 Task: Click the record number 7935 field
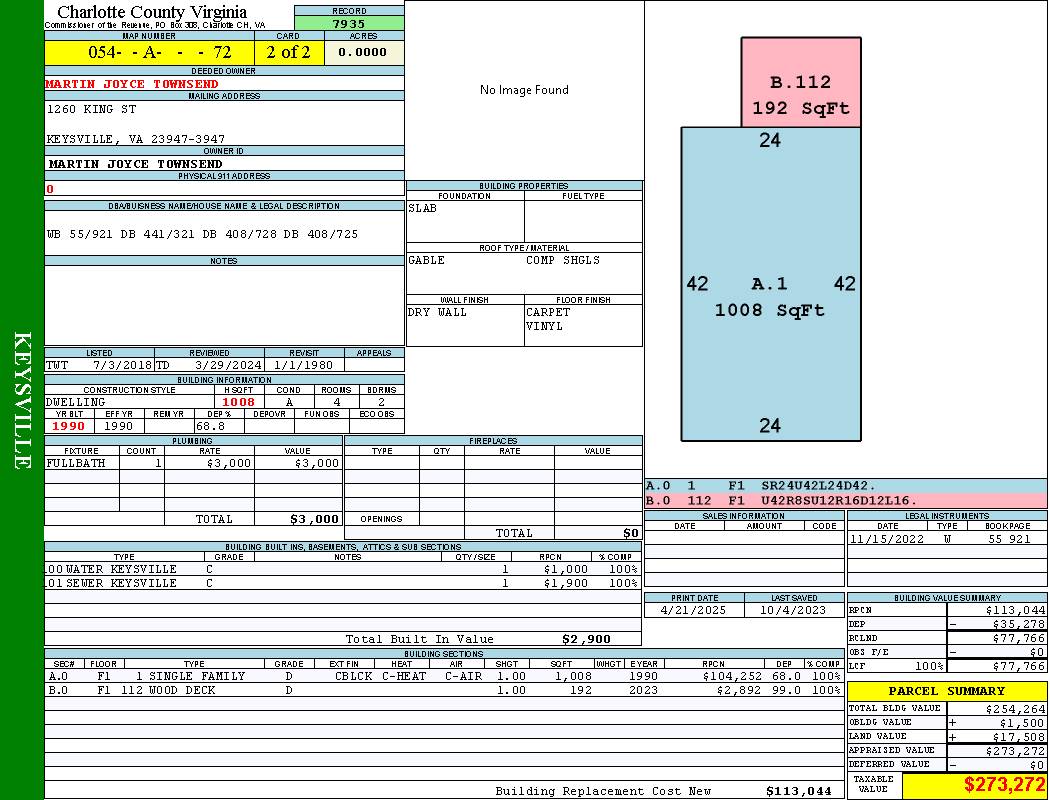(349, 23)
